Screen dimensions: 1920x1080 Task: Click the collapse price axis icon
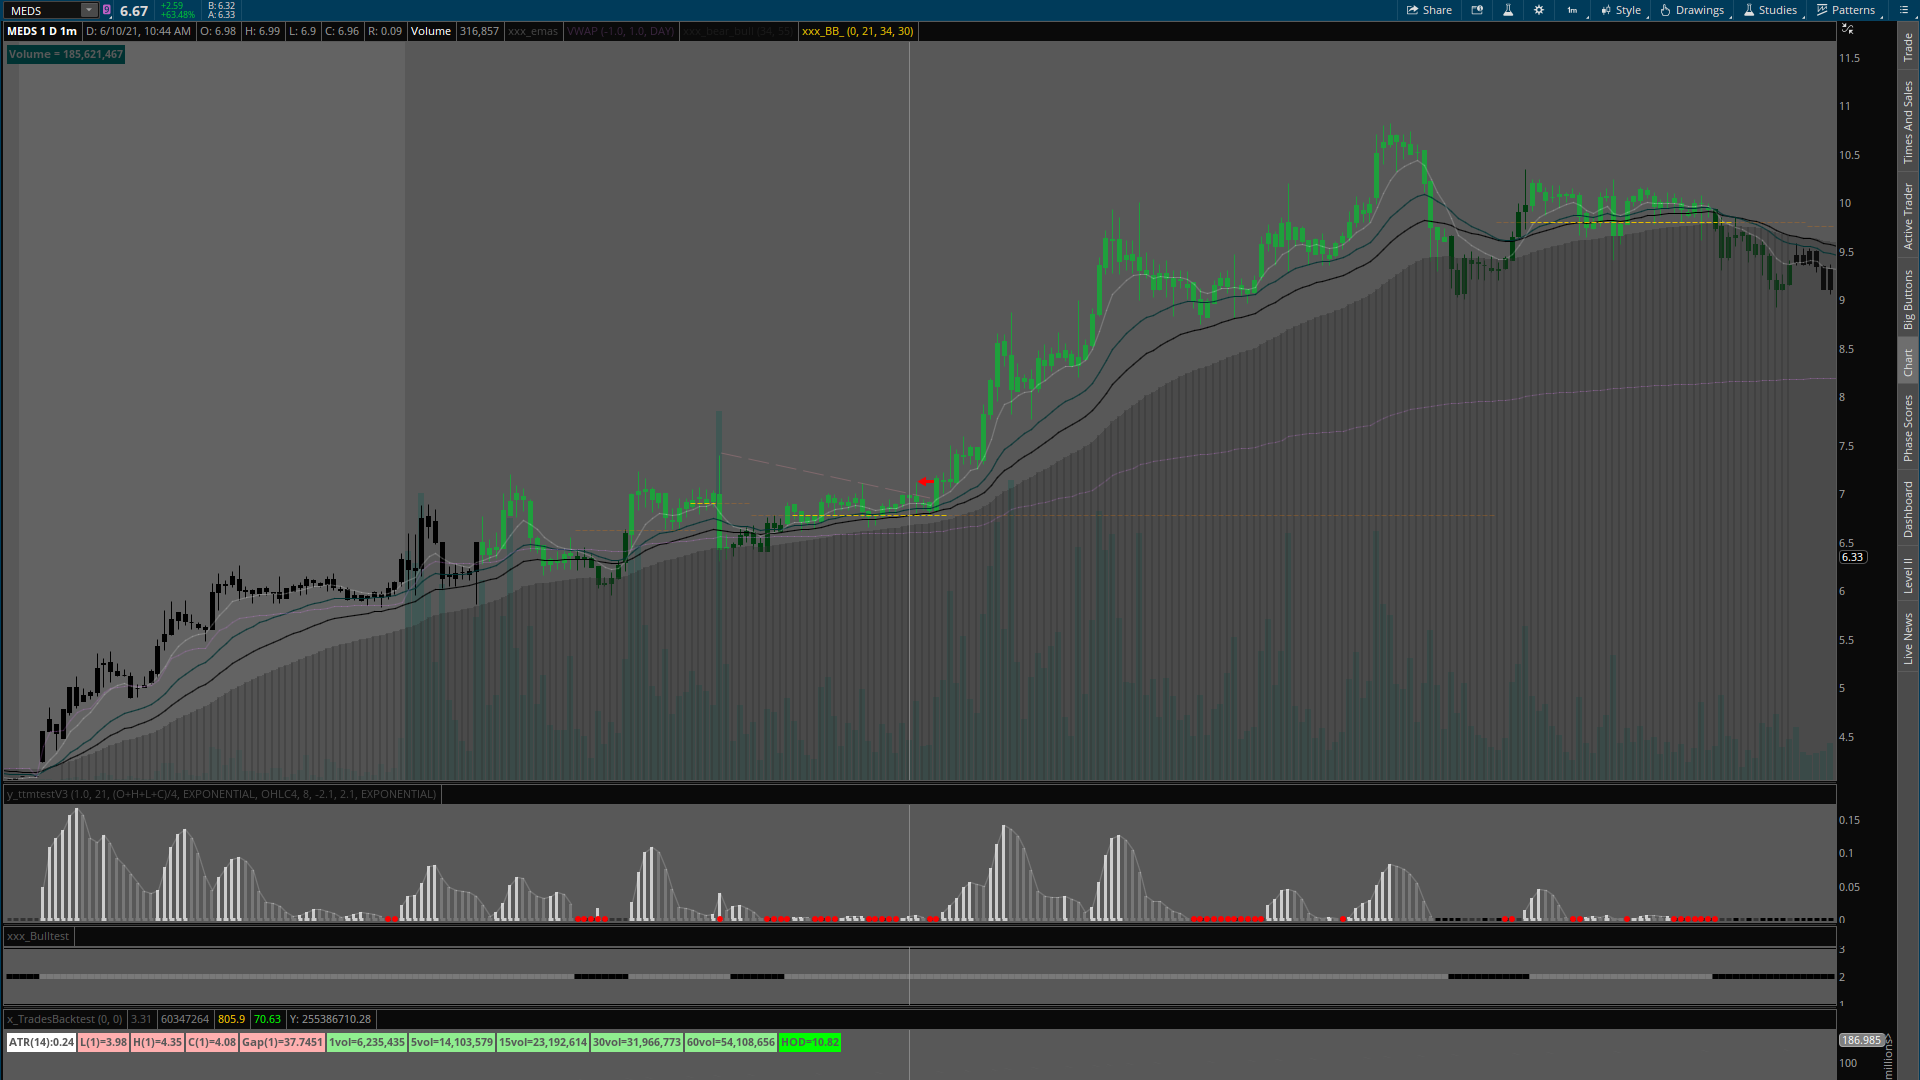tap(1848, 29)
